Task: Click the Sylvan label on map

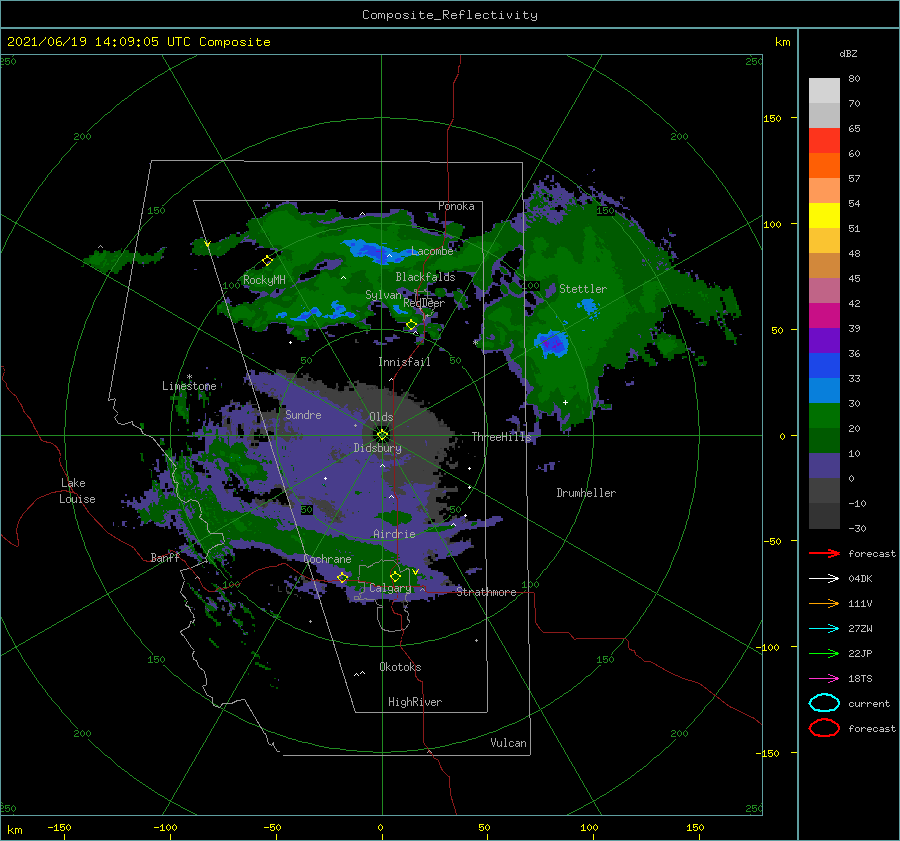Action: coord(383,295)
